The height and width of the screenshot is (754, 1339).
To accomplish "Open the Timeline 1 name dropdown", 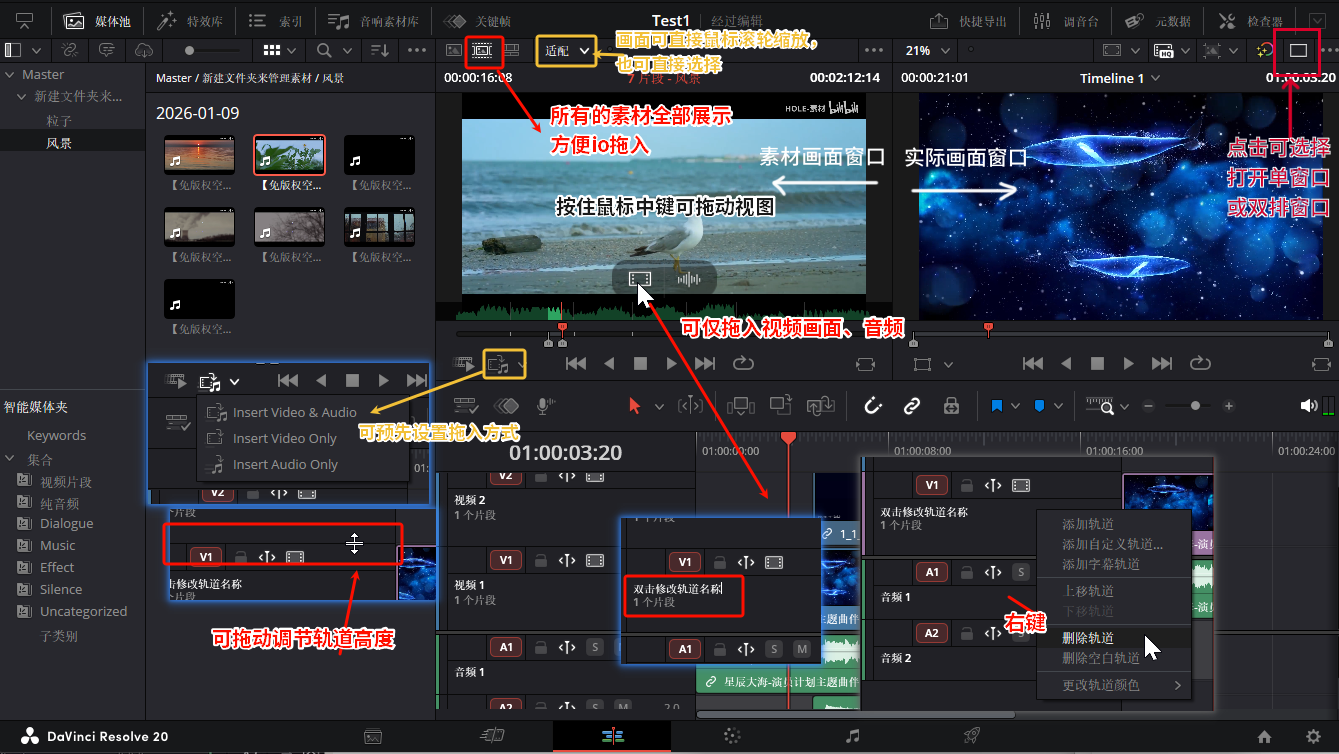I will coord(1120,78).
